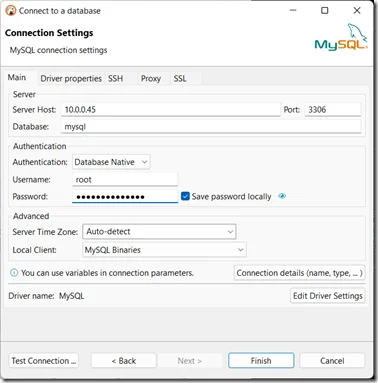Click into the Server Host field
Image resolution: width=378 pixels, height=383 pixels.
pyautogui.click(x=171, y=110)
